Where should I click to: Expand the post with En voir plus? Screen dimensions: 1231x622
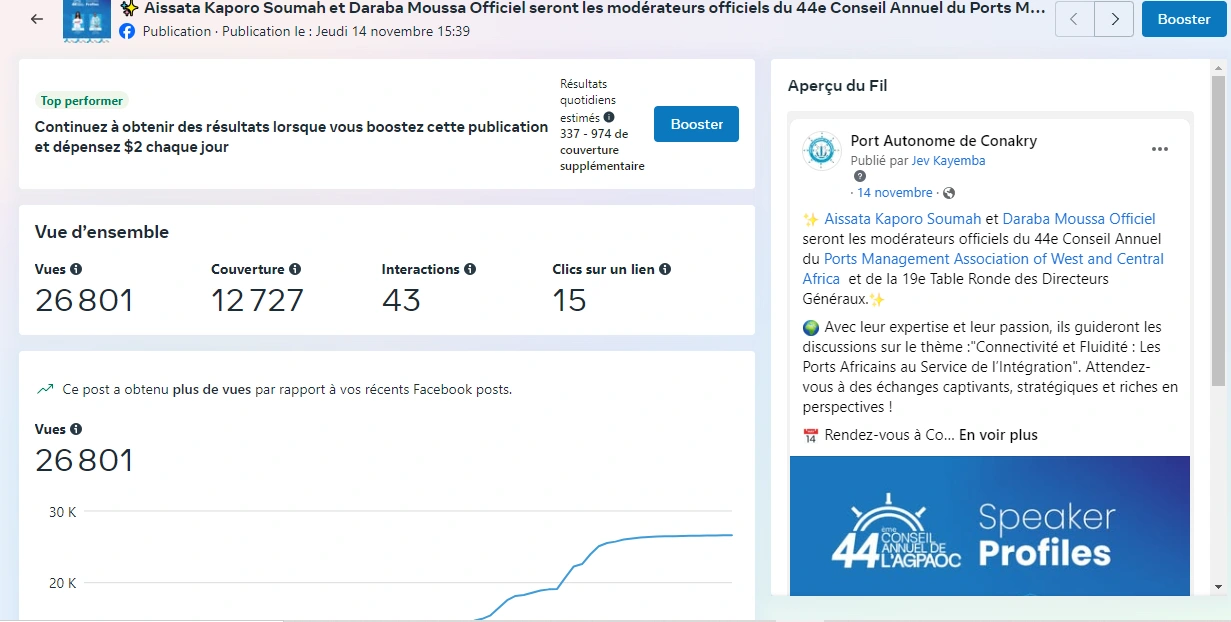[998, 435]
